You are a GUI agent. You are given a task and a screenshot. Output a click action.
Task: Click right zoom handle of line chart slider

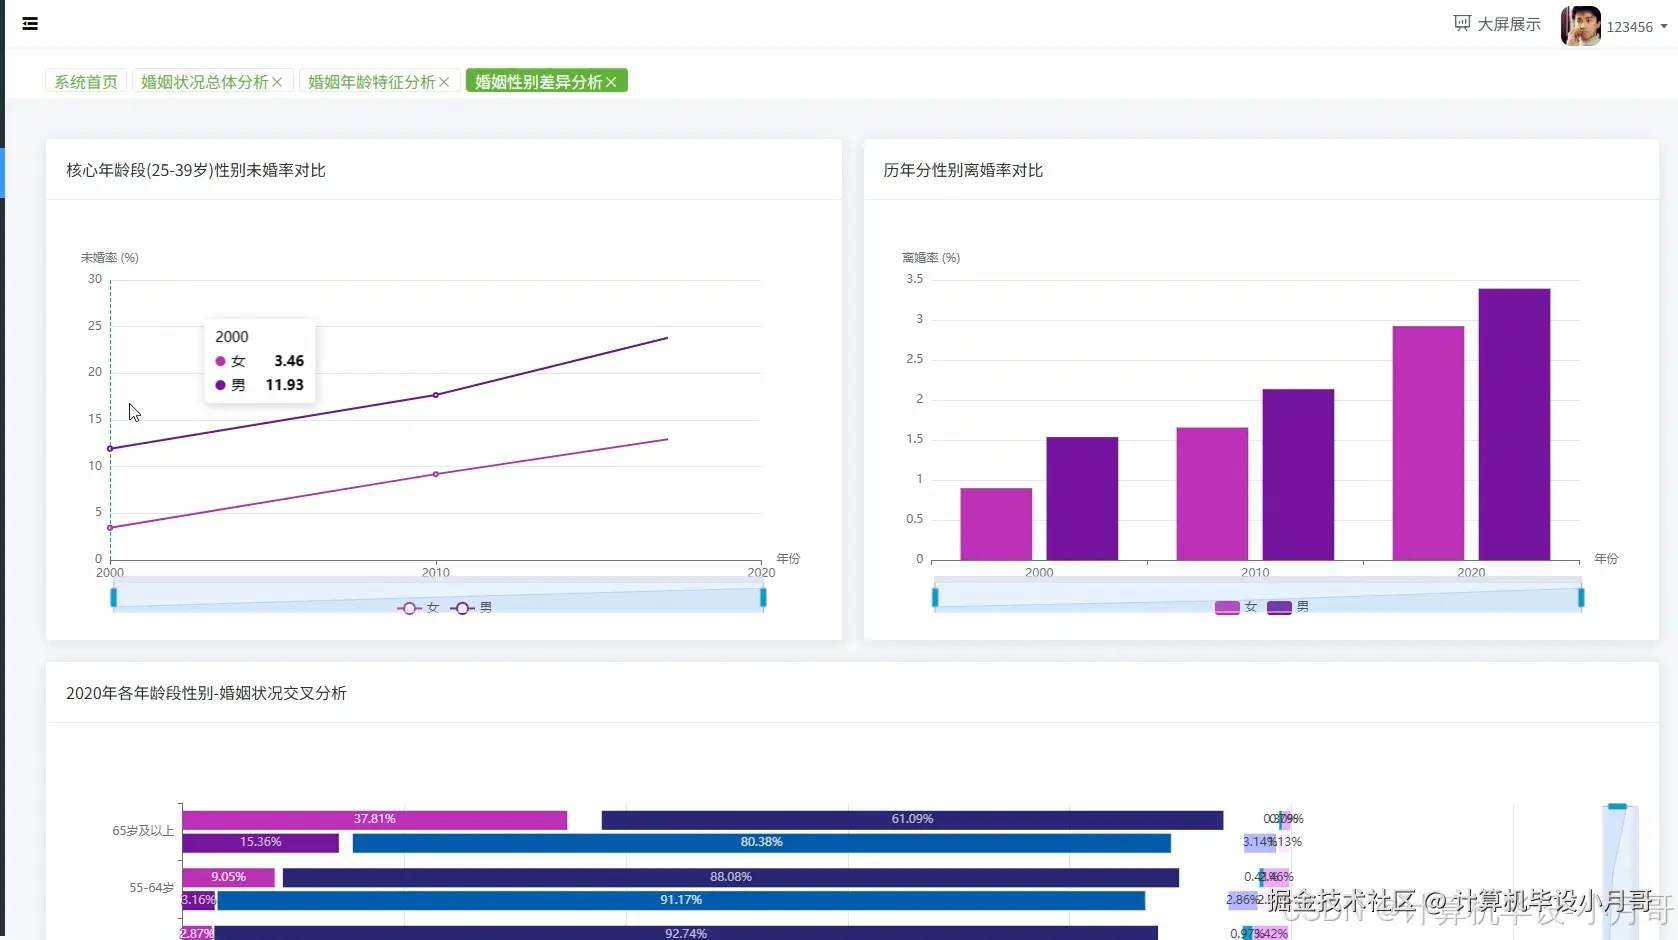coord(763,597)
